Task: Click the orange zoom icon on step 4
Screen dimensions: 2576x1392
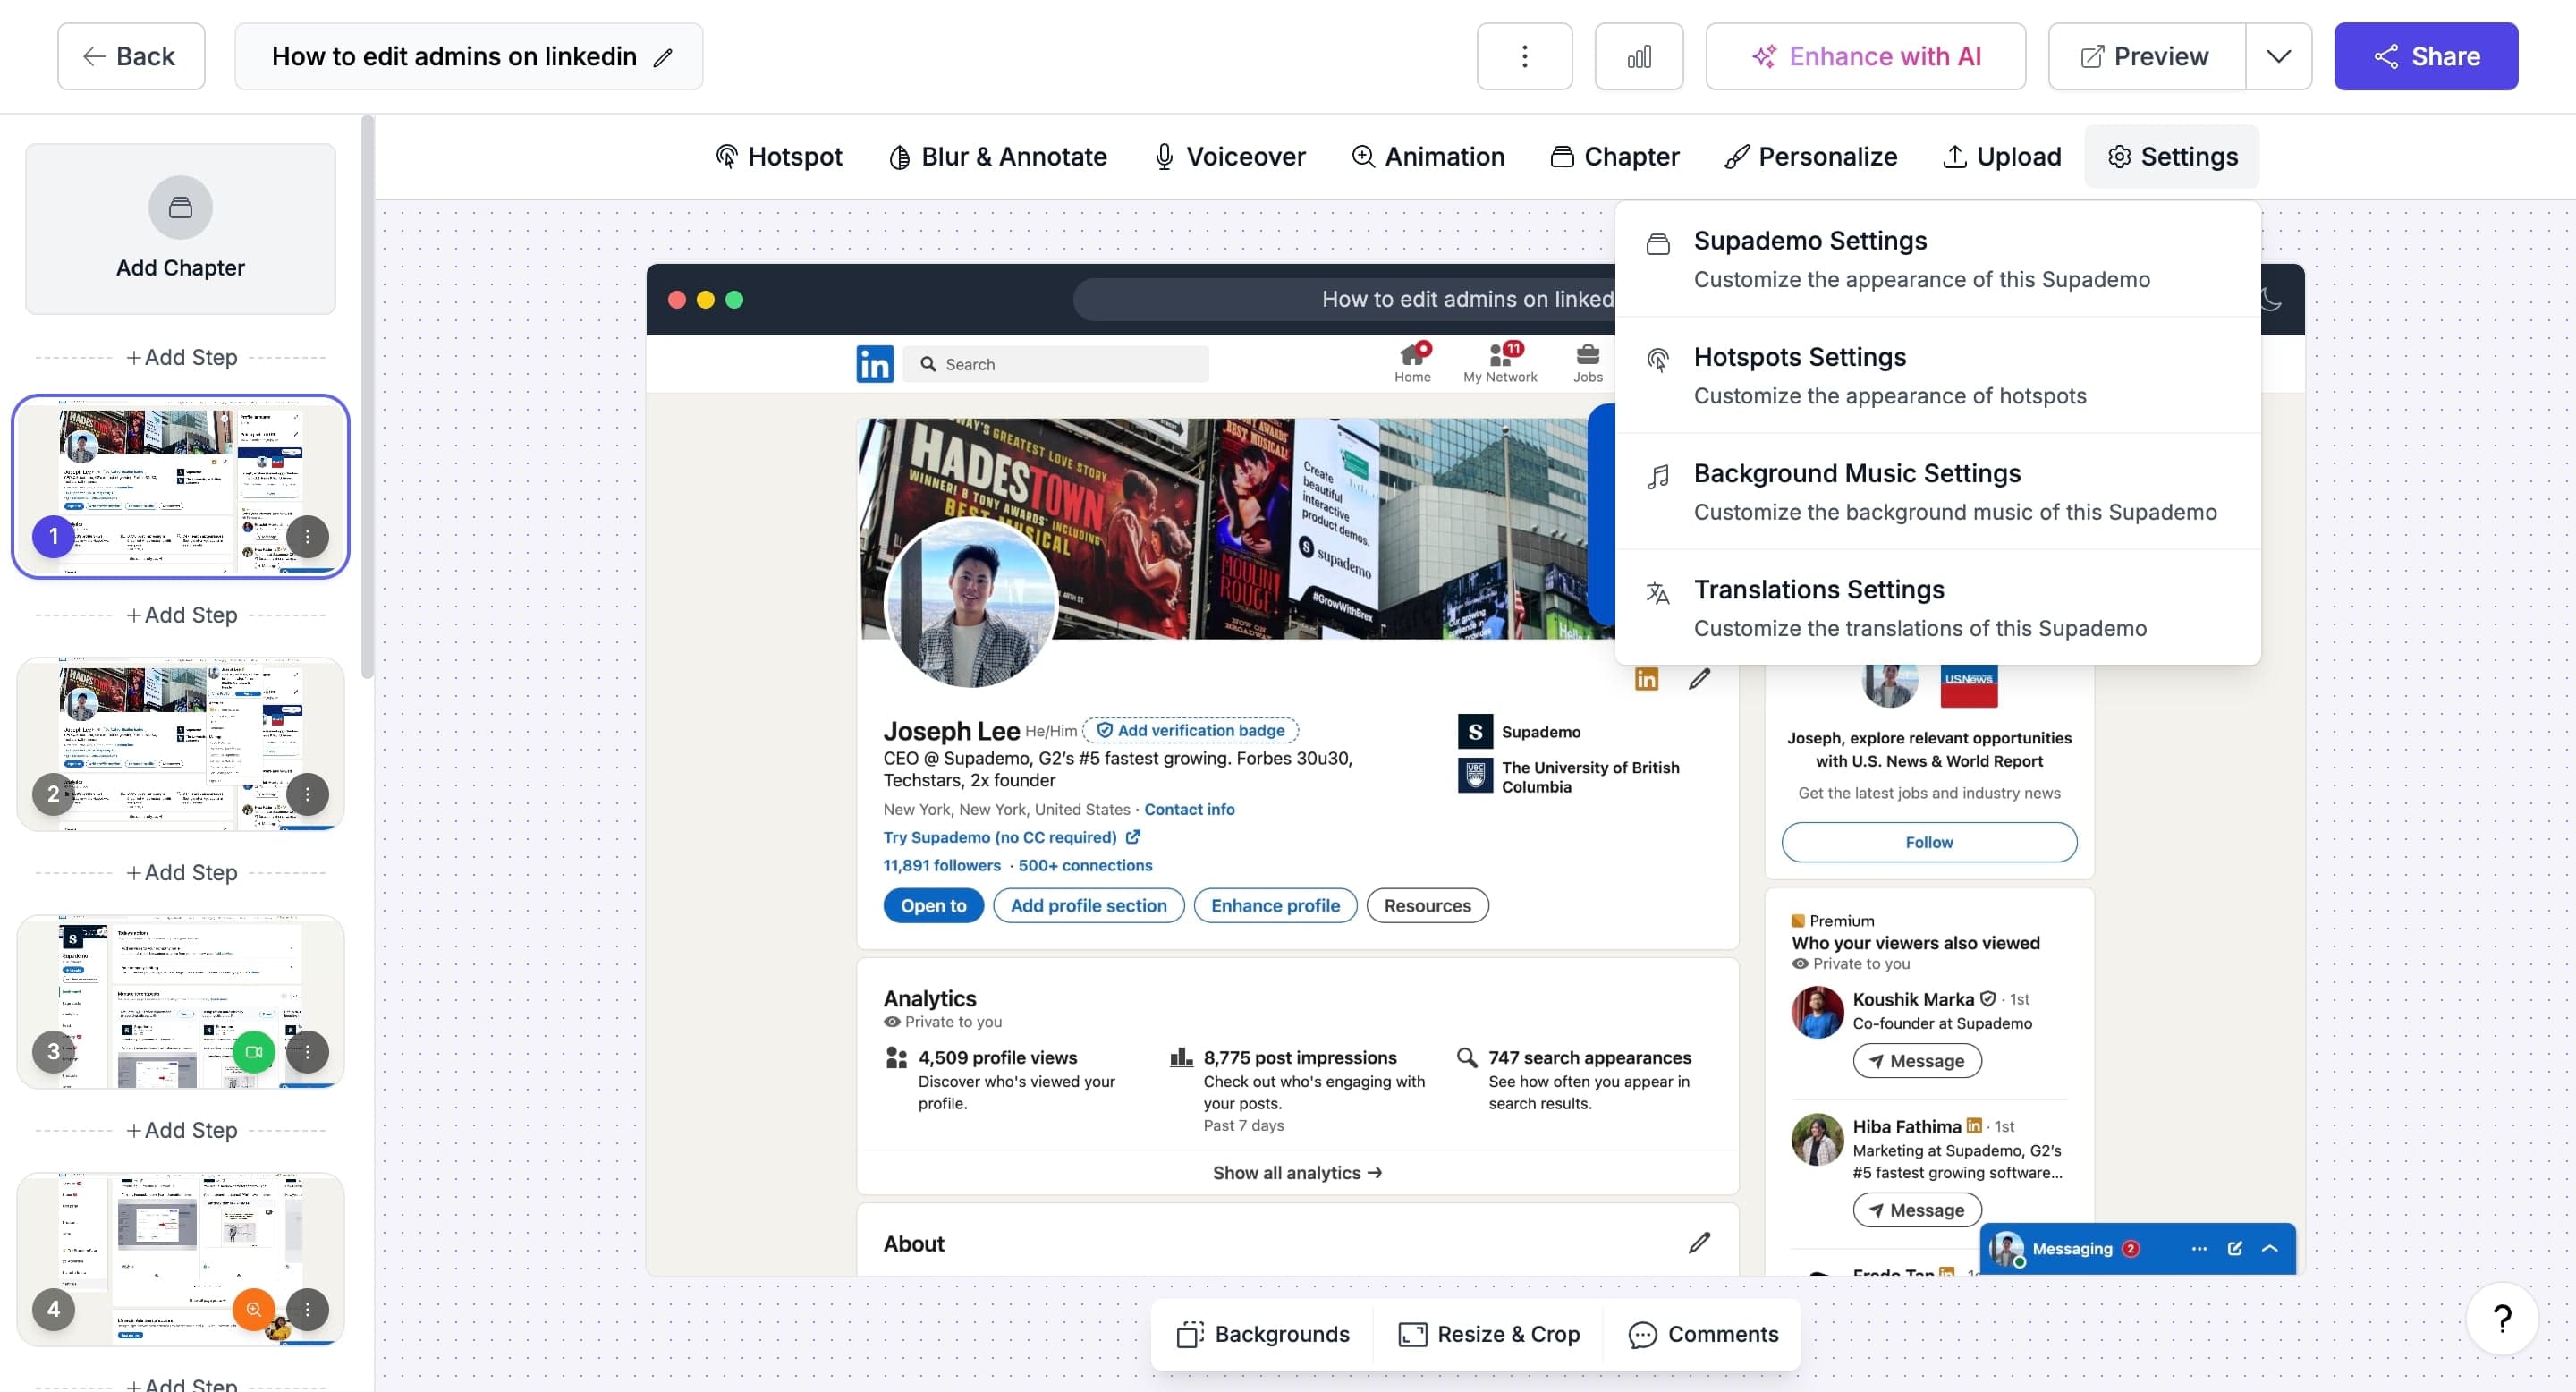Action: tap(254, 1309)
